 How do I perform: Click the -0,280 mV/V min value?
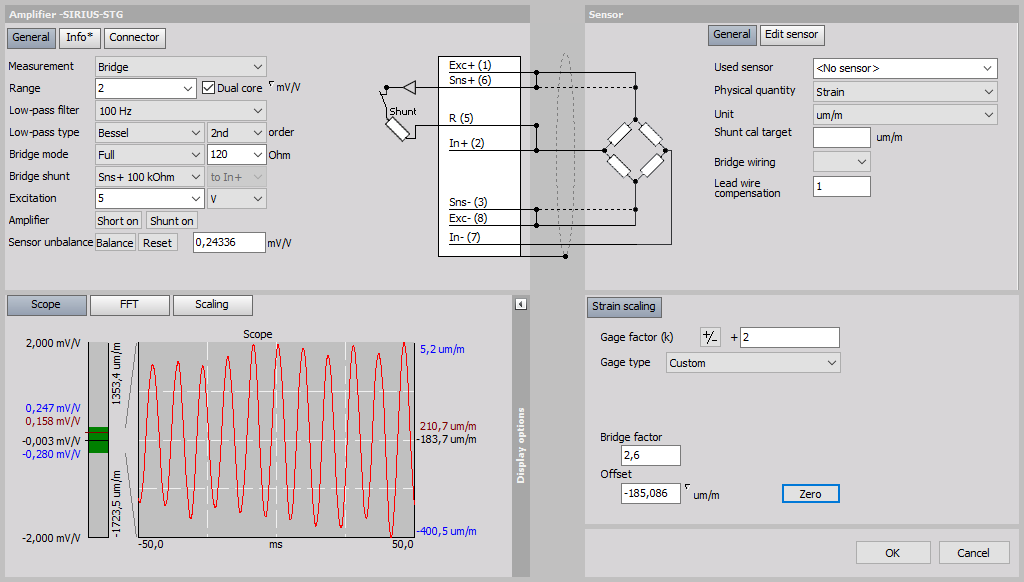pyautogui.click(x=51, y=454)
